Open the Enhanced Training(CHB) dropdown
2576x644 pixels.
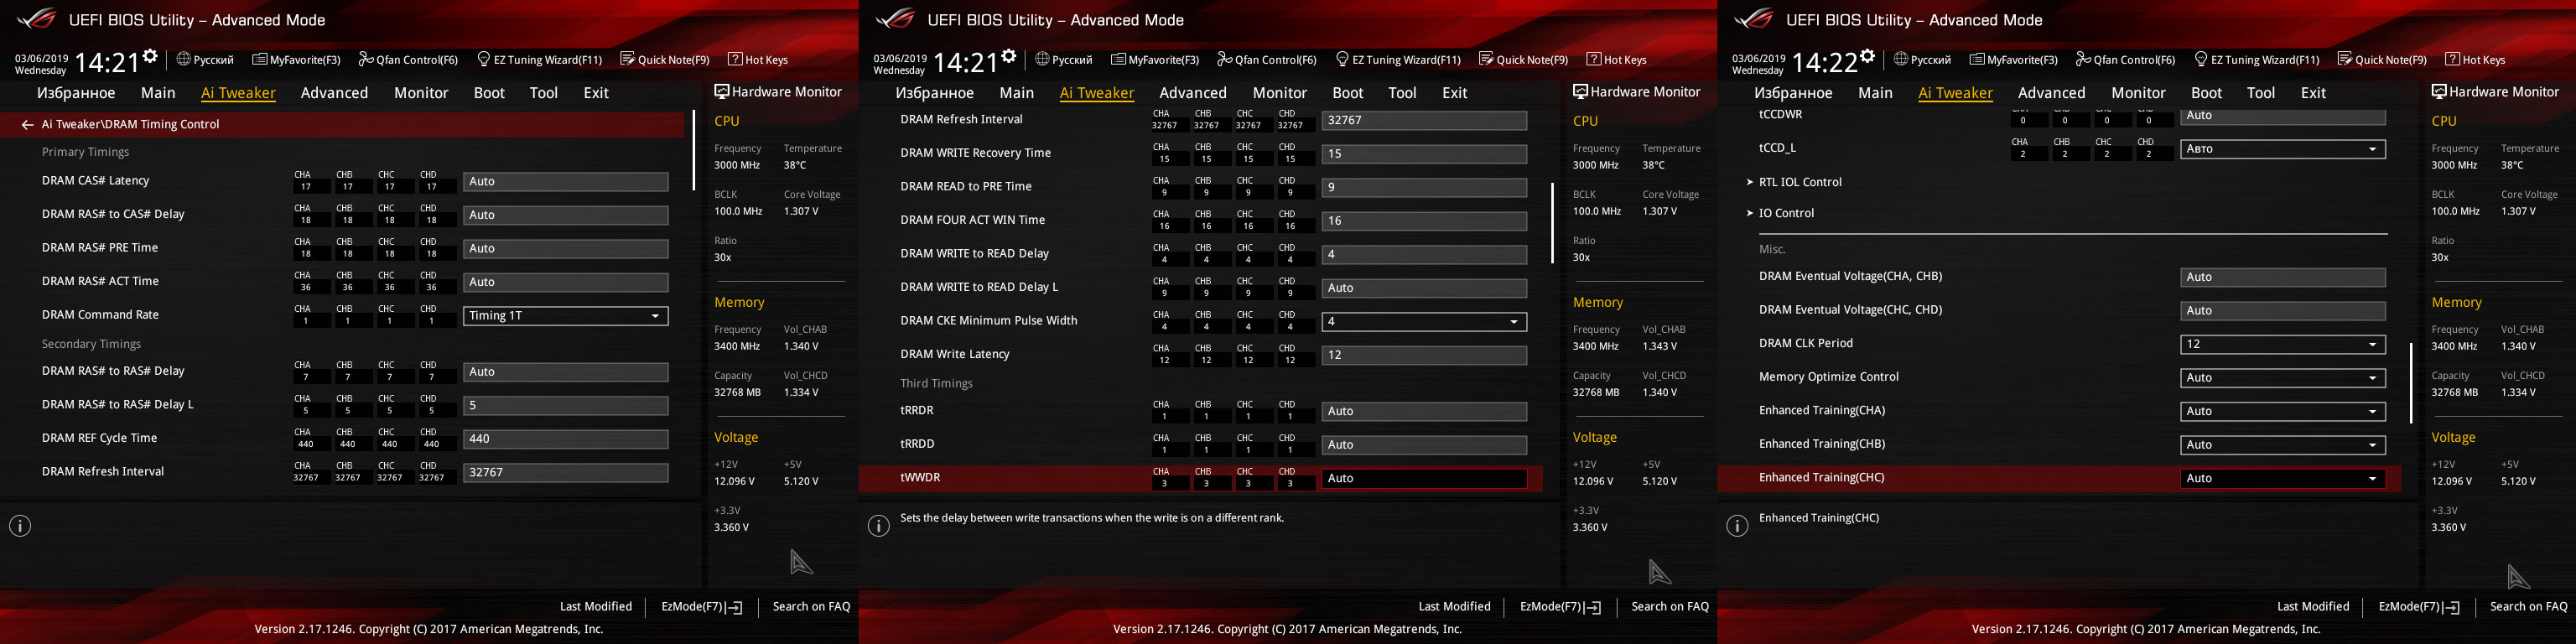tap(2283, 445)
